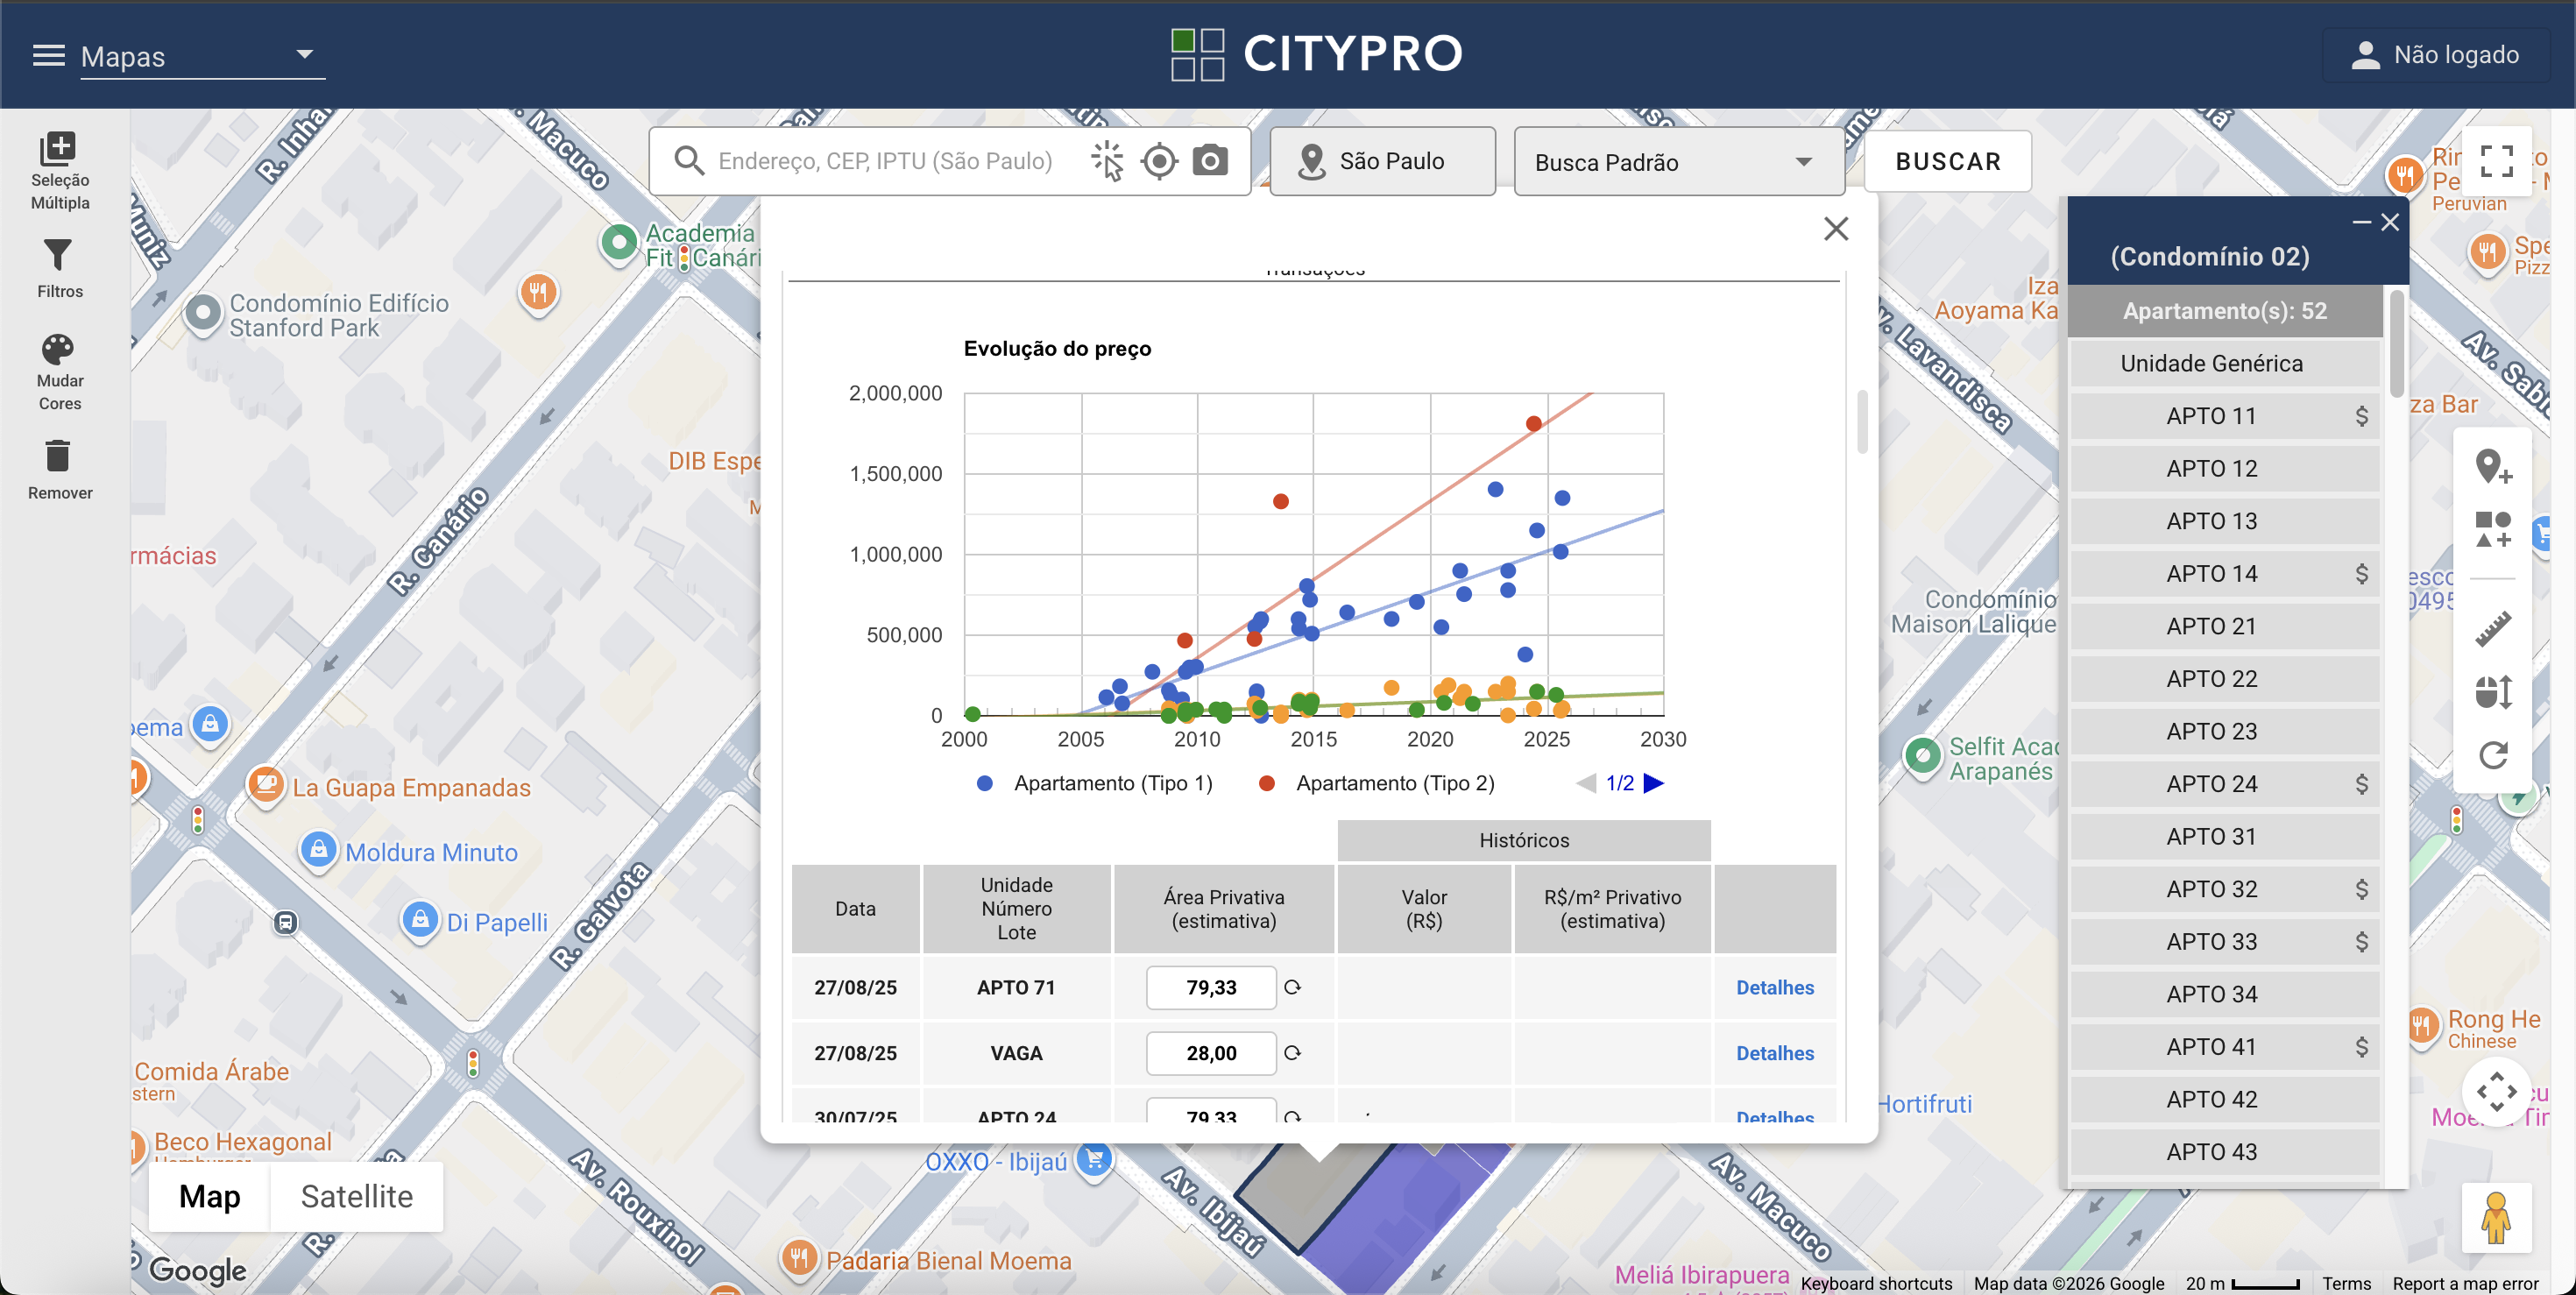Toggle Apartamento (Tipo 2) legend series
The image size is (2576, 1295).
[x=1376, y=784]
